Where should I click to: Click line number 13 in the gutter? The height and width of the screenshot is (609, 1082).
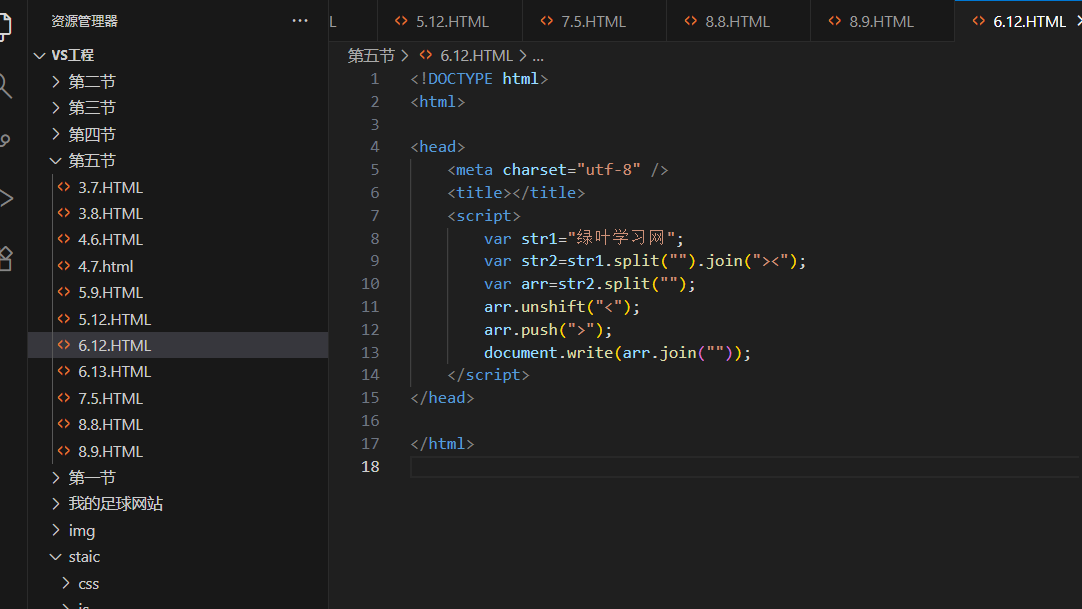pyautogui.click(x=370, y=352)
